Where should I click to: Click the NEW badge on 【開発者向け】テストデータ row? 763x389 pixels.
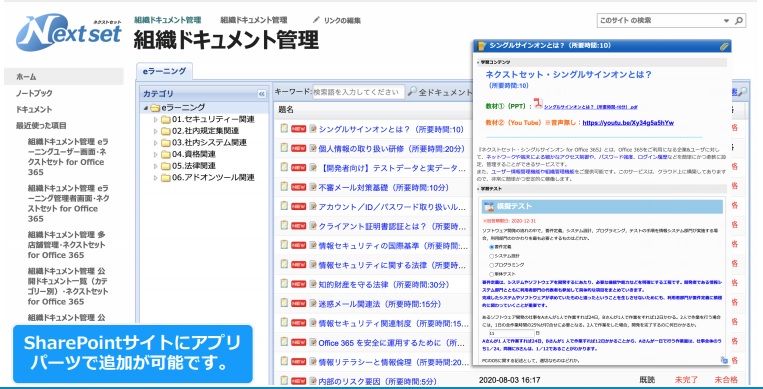[298, 168]
